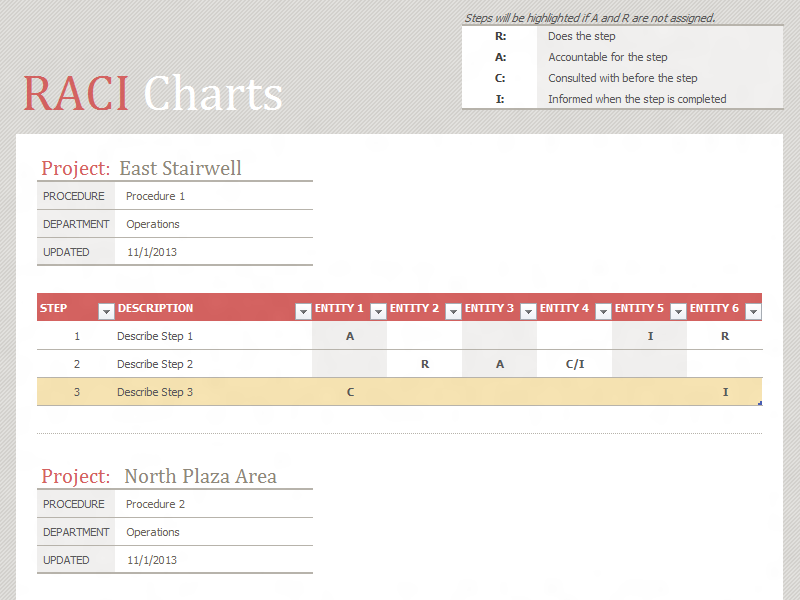Screen dimensions: 800x600
Task: Click 'Does the step' legend text
Action: coord(582,36)
